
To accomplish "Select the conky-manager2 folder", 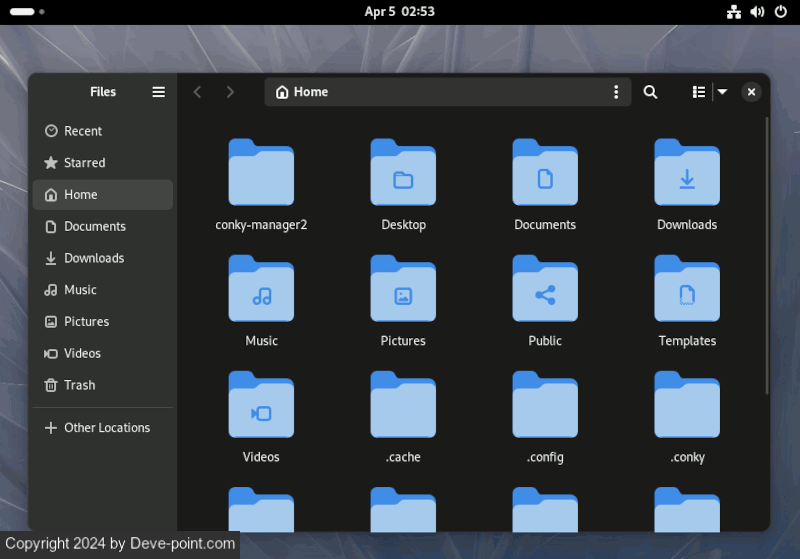I will point(261,174).
